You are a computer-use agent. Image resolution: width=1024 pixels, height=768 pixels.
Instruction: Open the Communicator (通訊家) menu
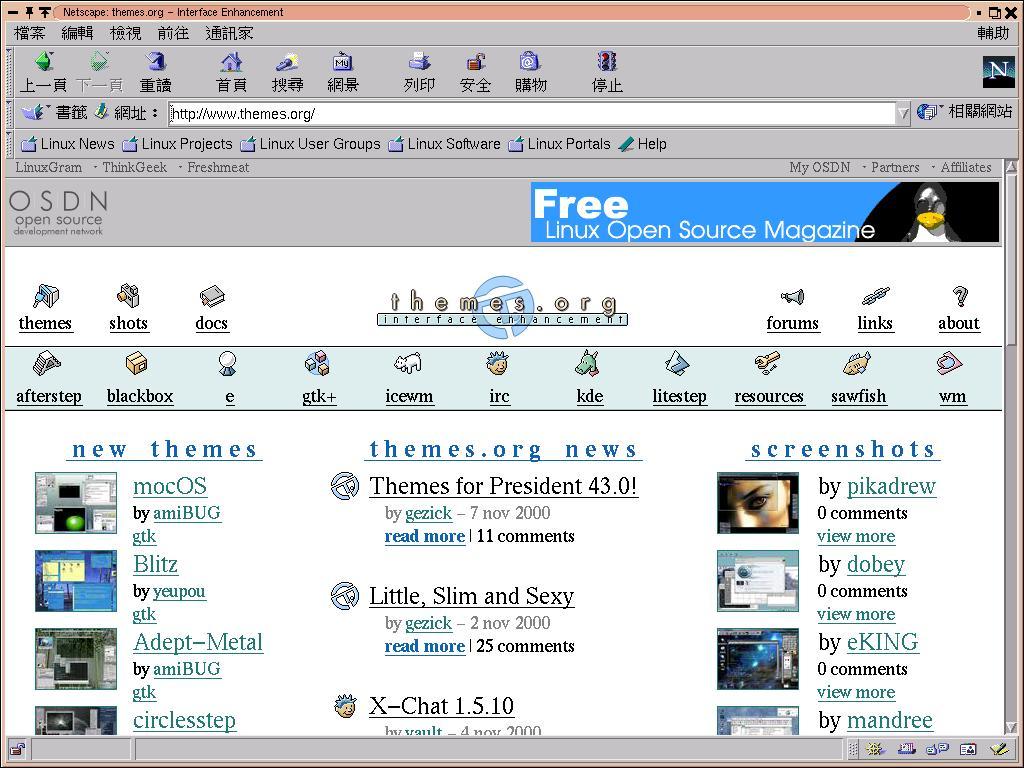coord(229,33)
